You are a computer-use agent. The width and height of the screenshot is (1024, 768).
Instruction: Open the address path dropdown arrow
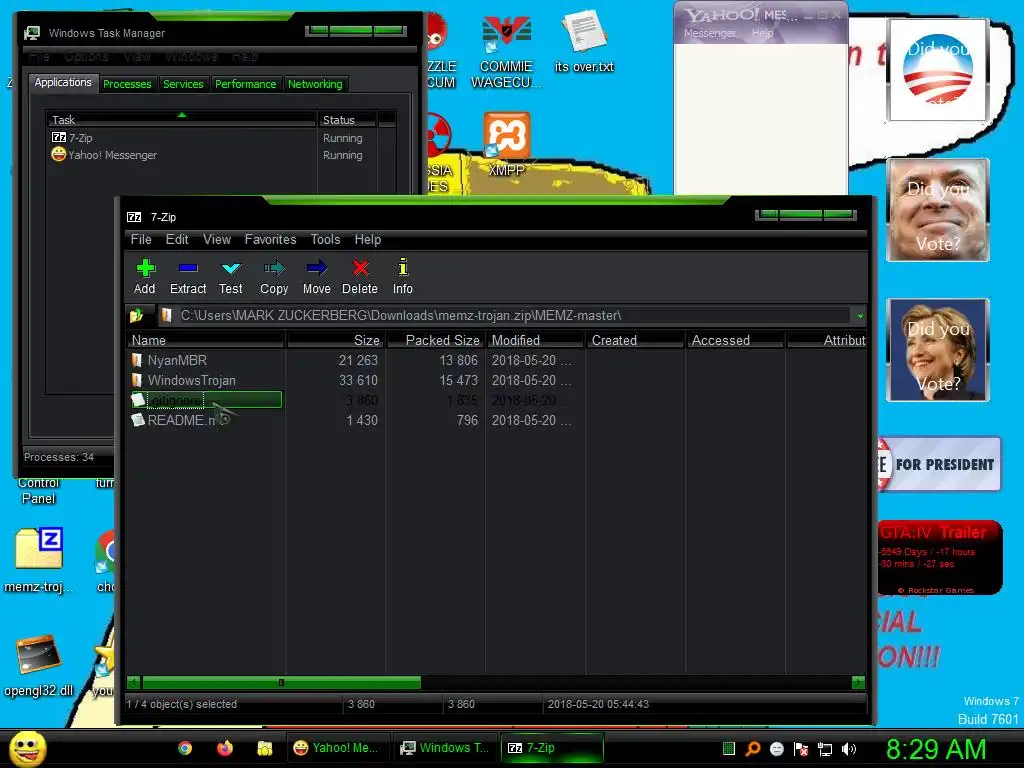point(859,316)
